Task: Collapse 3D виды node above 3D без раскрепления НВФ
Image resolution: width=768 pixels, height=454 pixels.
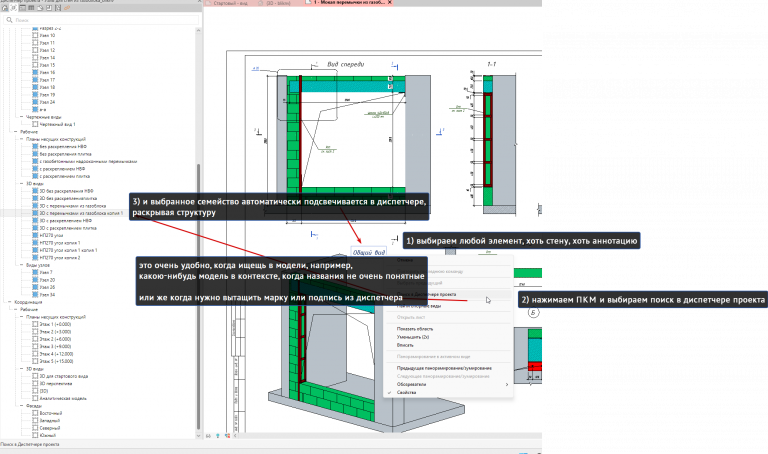Action: (22, 184)
